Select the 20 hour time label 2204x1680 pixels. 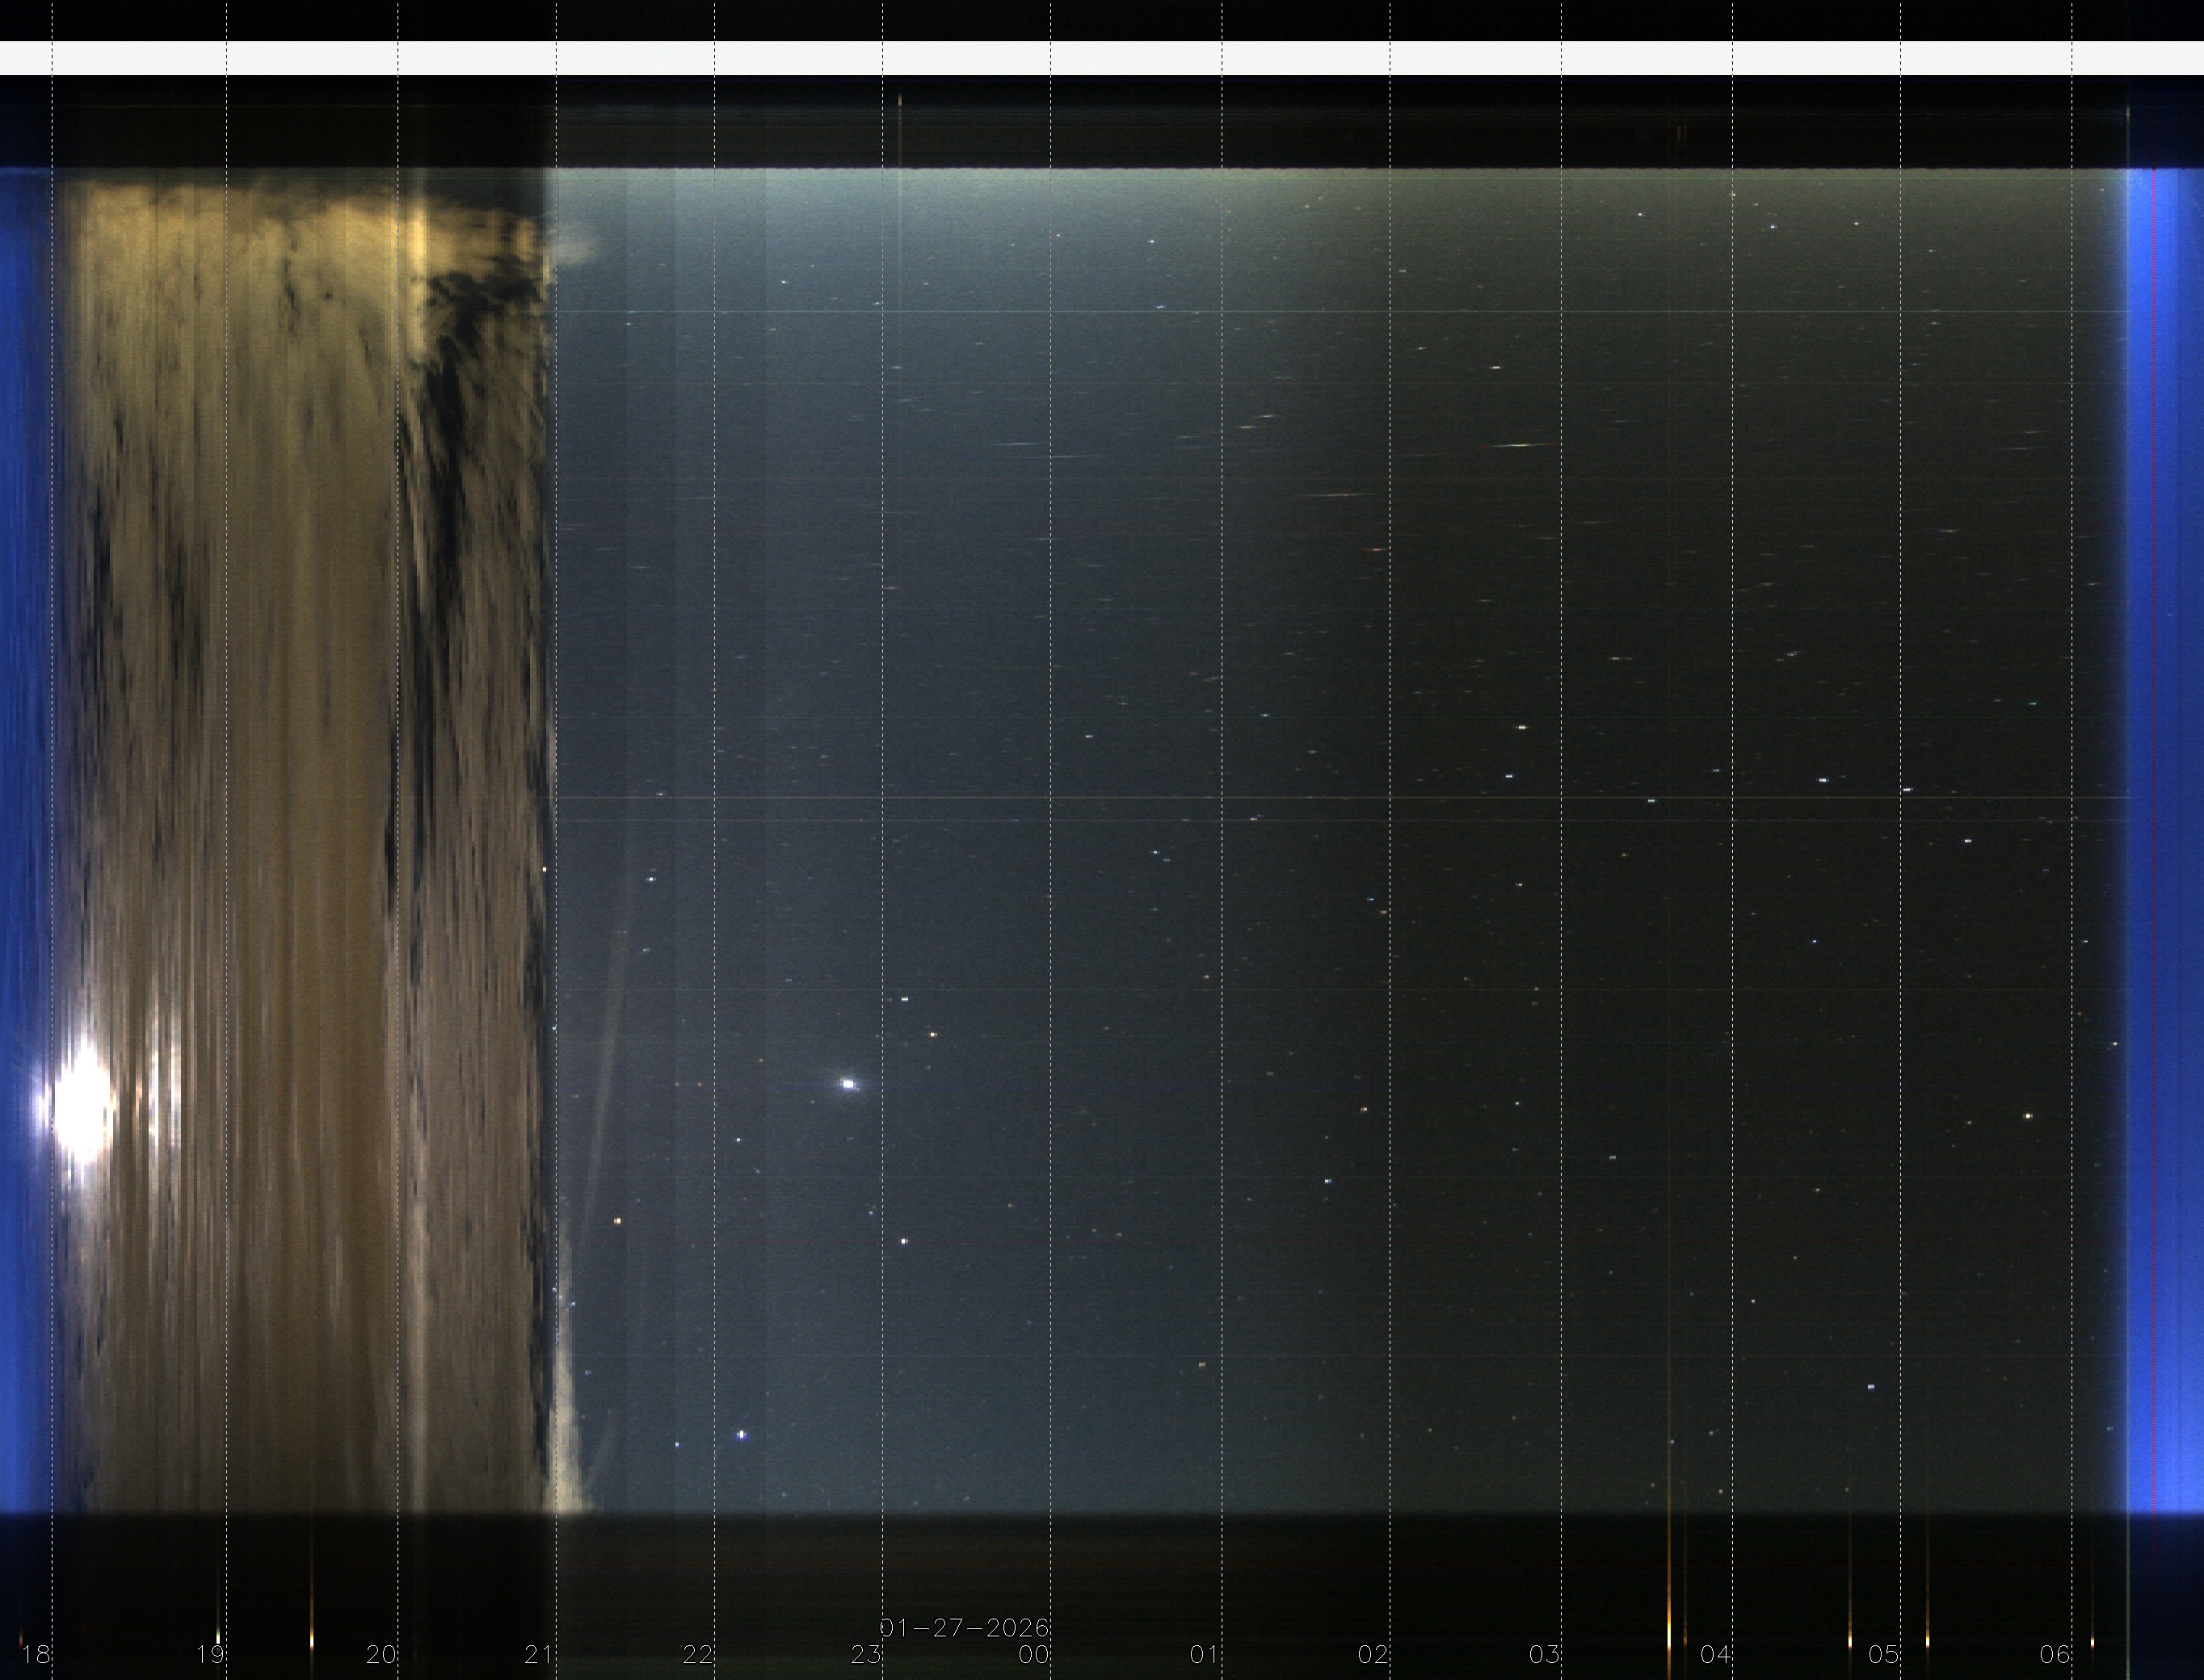(381, 1654)
